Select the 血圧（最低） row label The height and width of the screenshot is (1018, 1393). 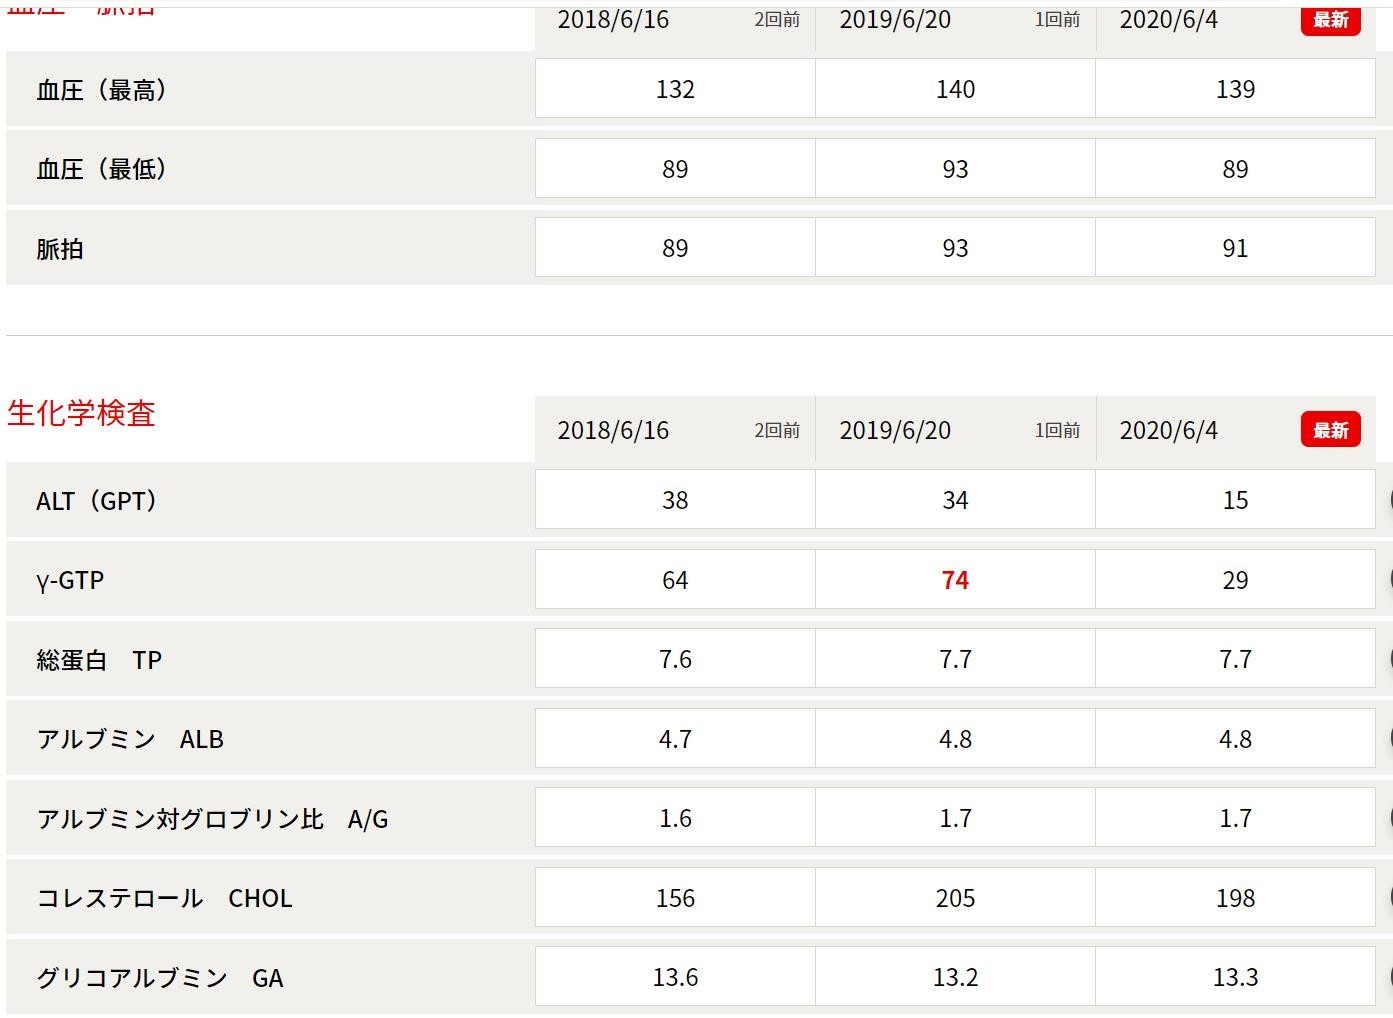point(101,169)
